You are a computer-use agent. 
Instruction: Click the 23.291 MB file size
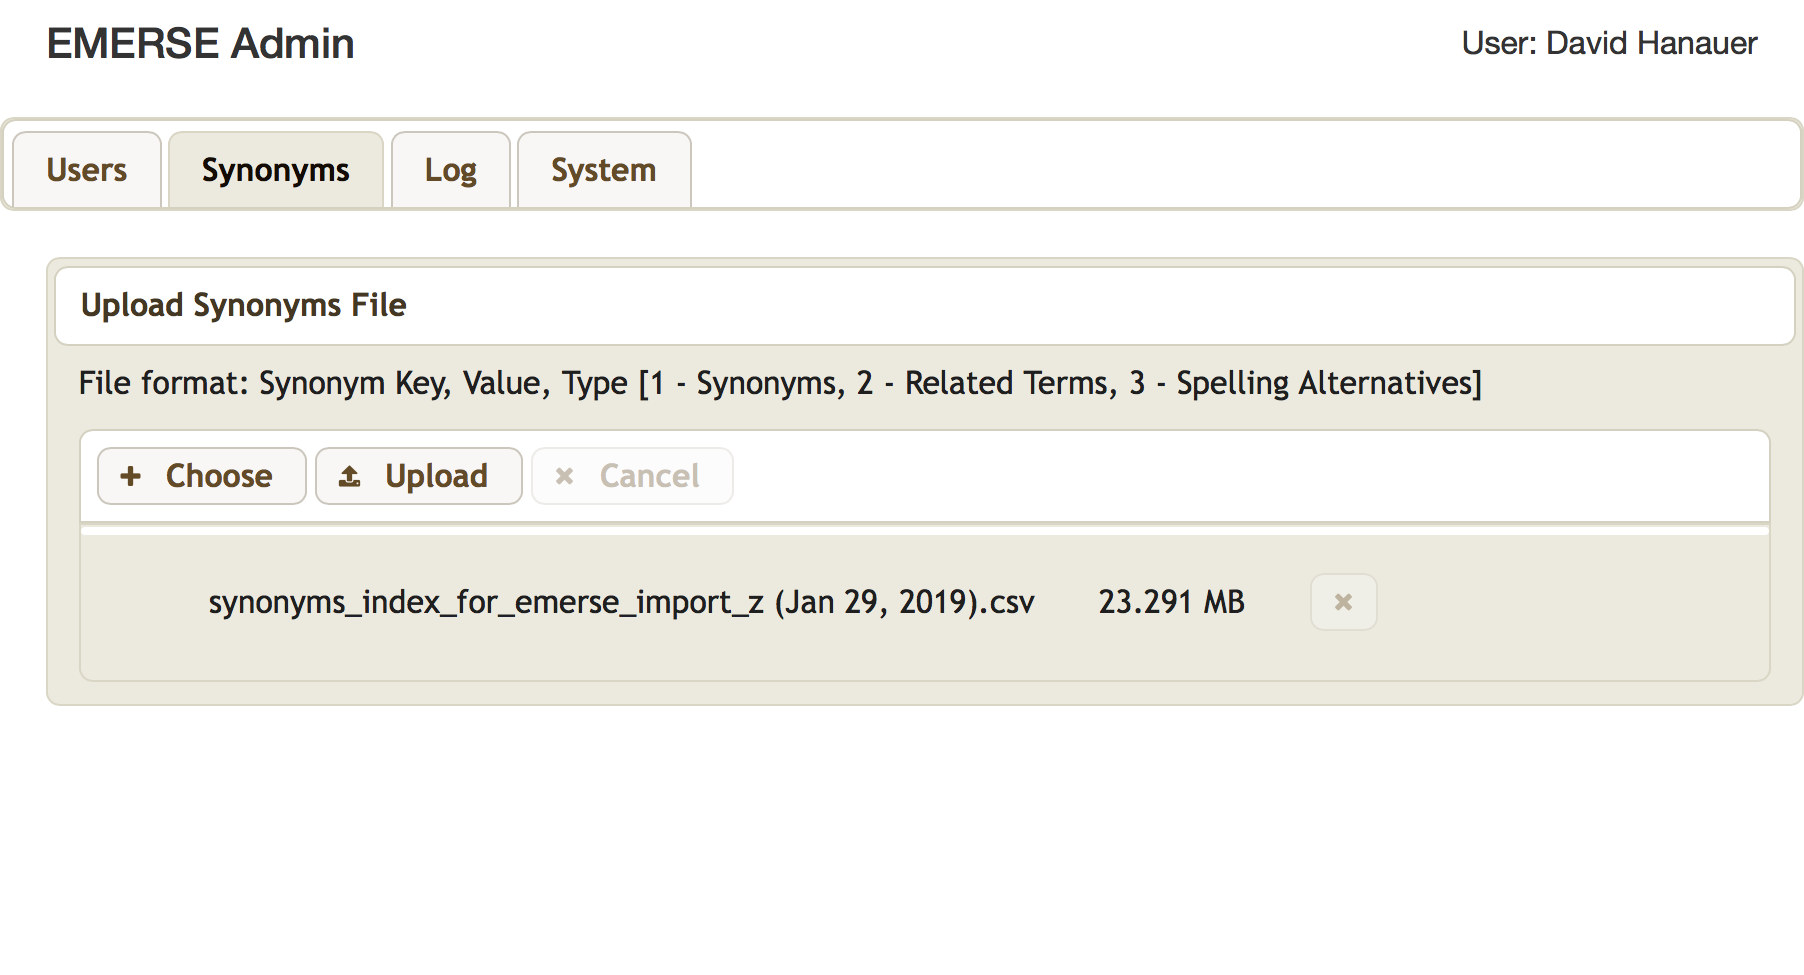click(x=1172, y=602)
